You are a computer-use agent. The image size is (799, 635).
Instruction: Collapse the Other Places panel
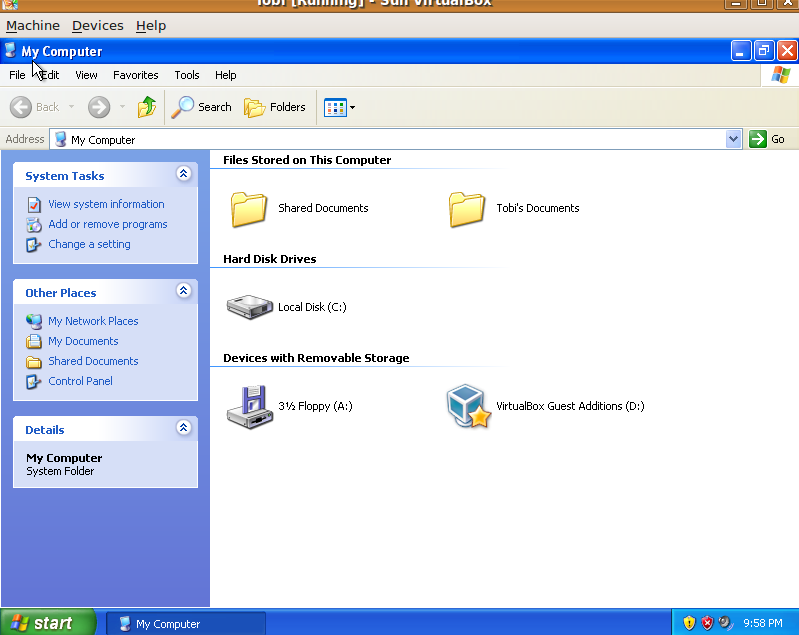click(x=183, y=291)
